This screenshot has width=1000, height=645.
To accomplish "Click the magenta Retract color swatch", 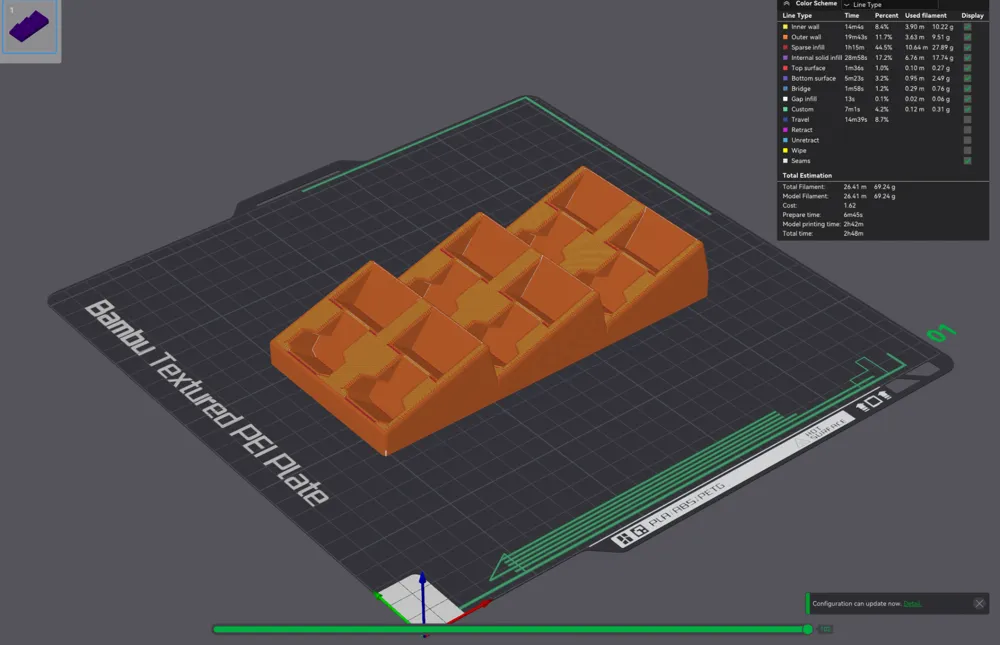I will click(785, 130).
